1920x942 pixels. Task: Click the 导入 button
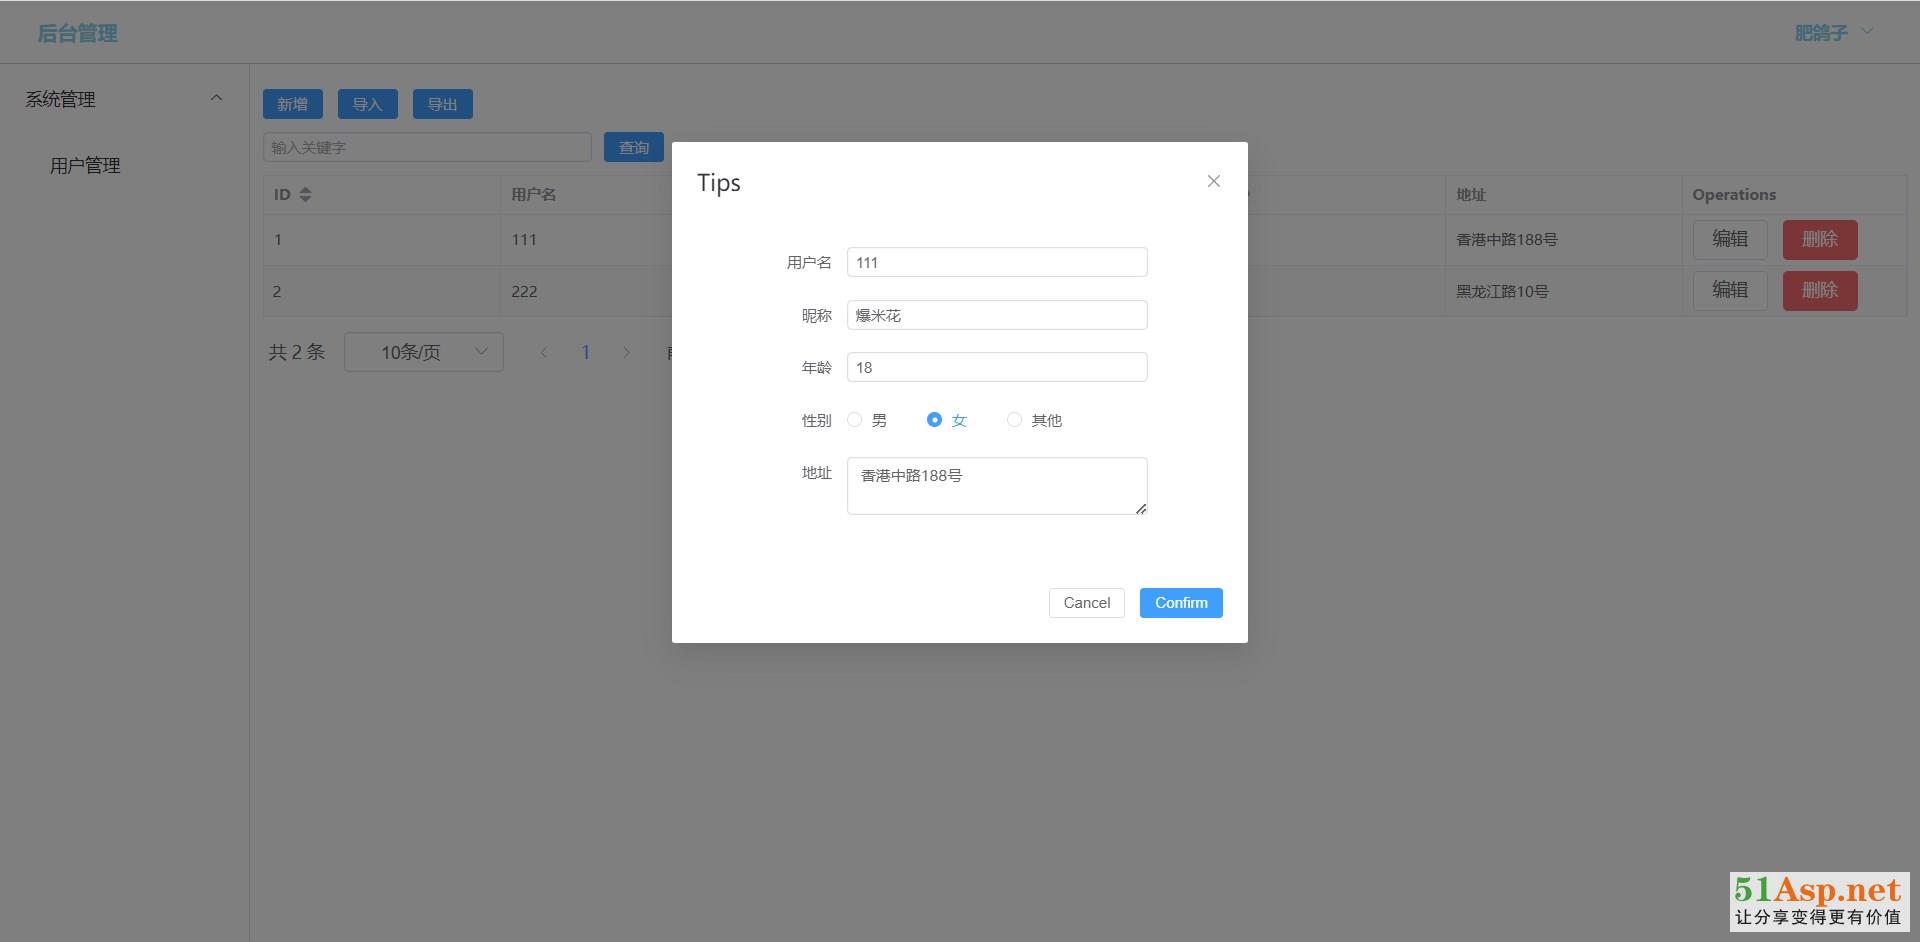point(367,104)
